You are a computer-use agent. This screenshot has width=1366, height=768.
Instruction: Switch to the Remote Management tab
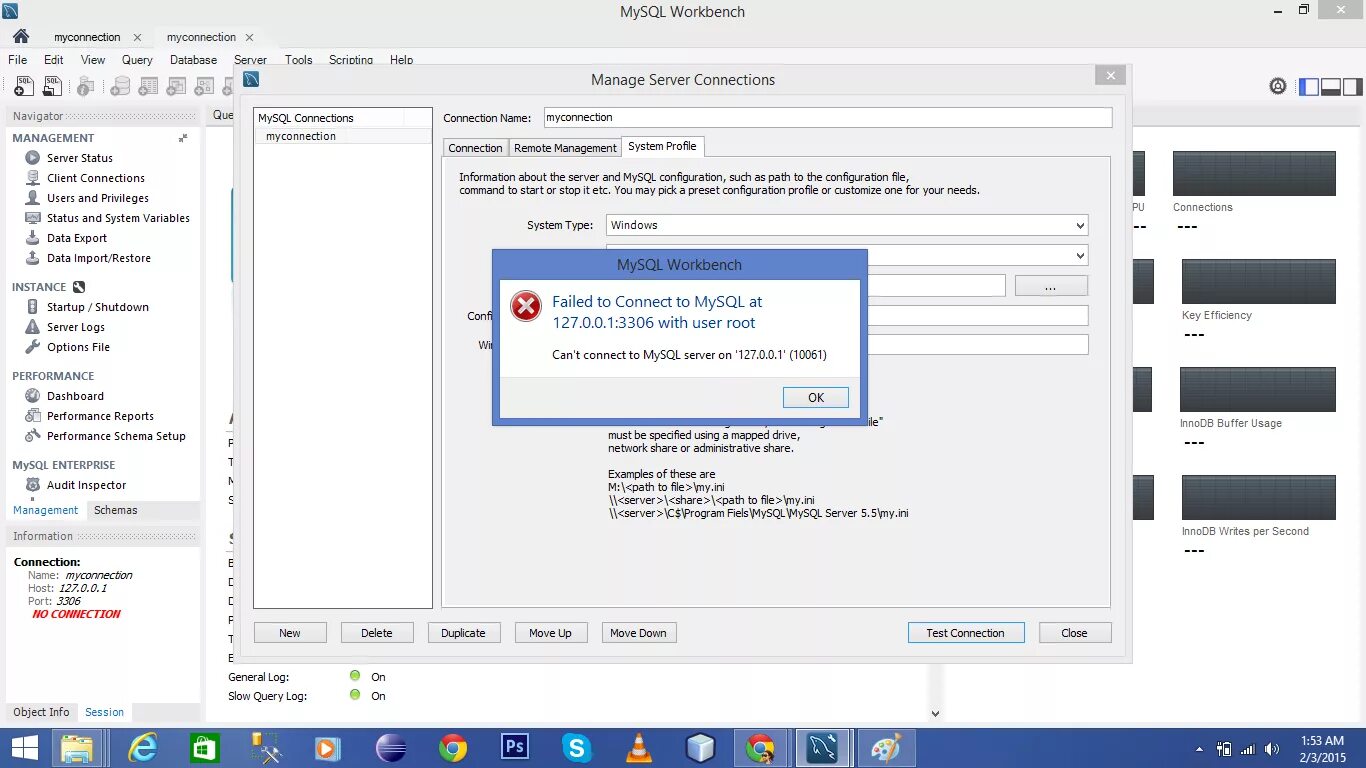click(x=565, y=148)
